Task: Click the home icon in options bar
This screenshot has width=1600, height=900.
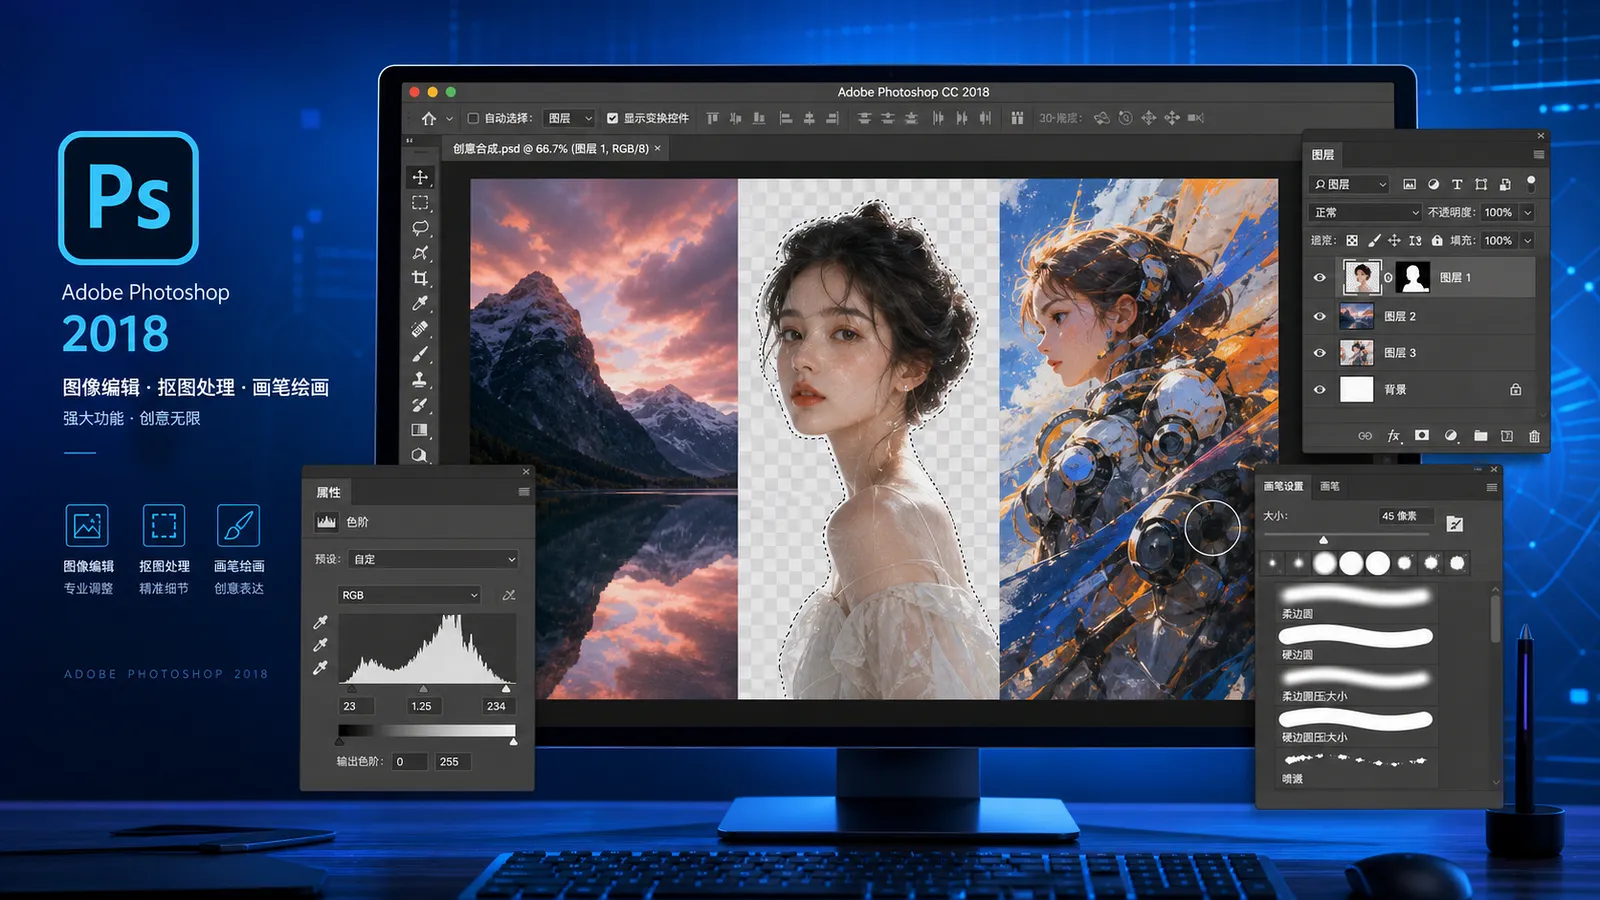Action: point(429,118)
